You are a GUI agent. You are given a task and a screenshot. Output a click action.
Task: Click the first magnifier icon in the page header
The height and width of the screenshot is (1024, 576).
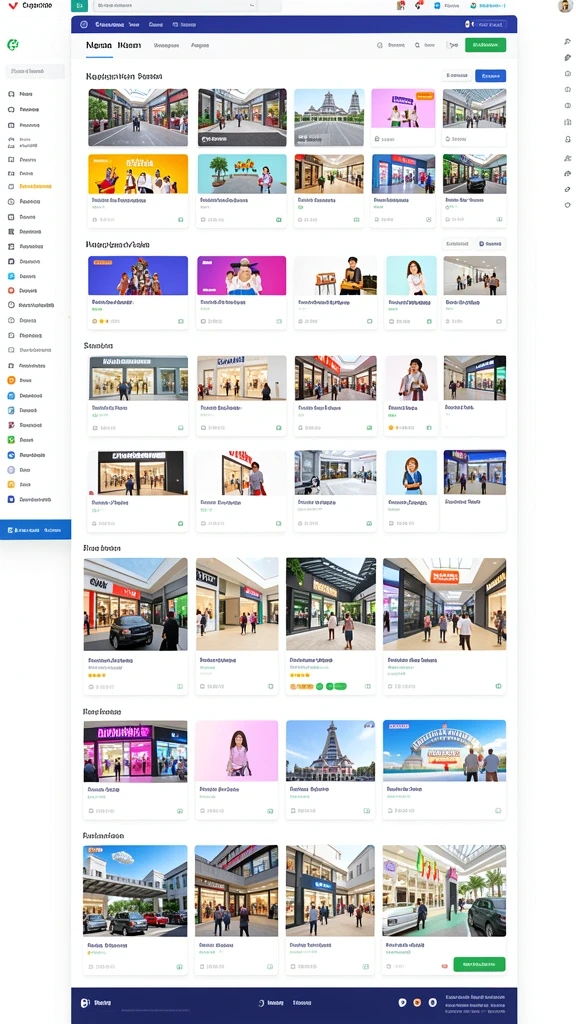[379, 46]
